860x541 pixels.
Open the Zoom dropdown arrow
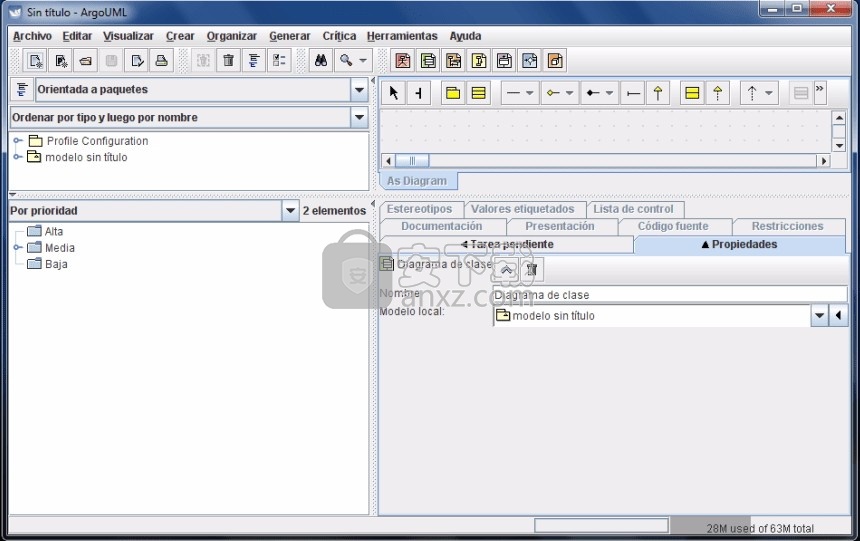363,60
